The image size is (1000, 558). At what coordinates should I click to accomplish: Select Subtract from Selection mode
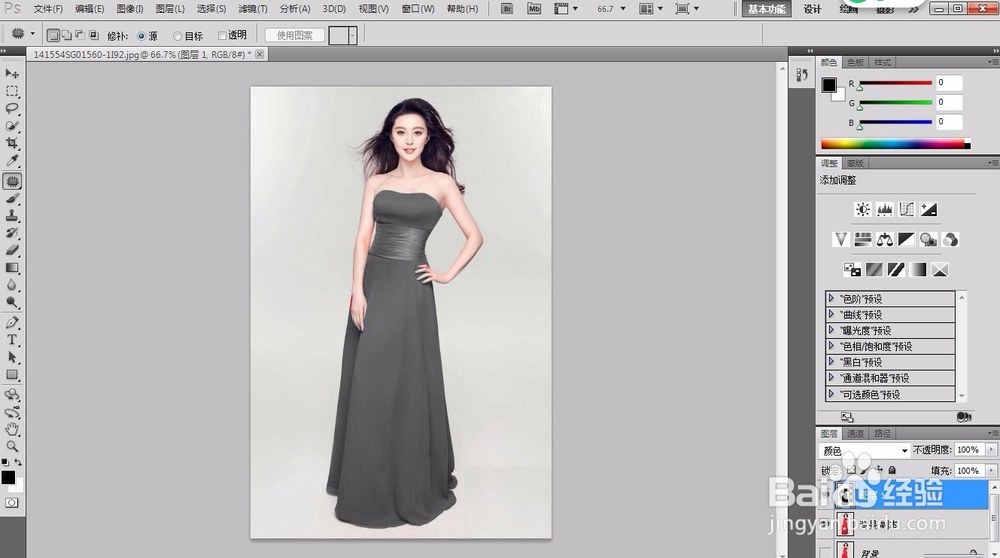click(80, 36)
